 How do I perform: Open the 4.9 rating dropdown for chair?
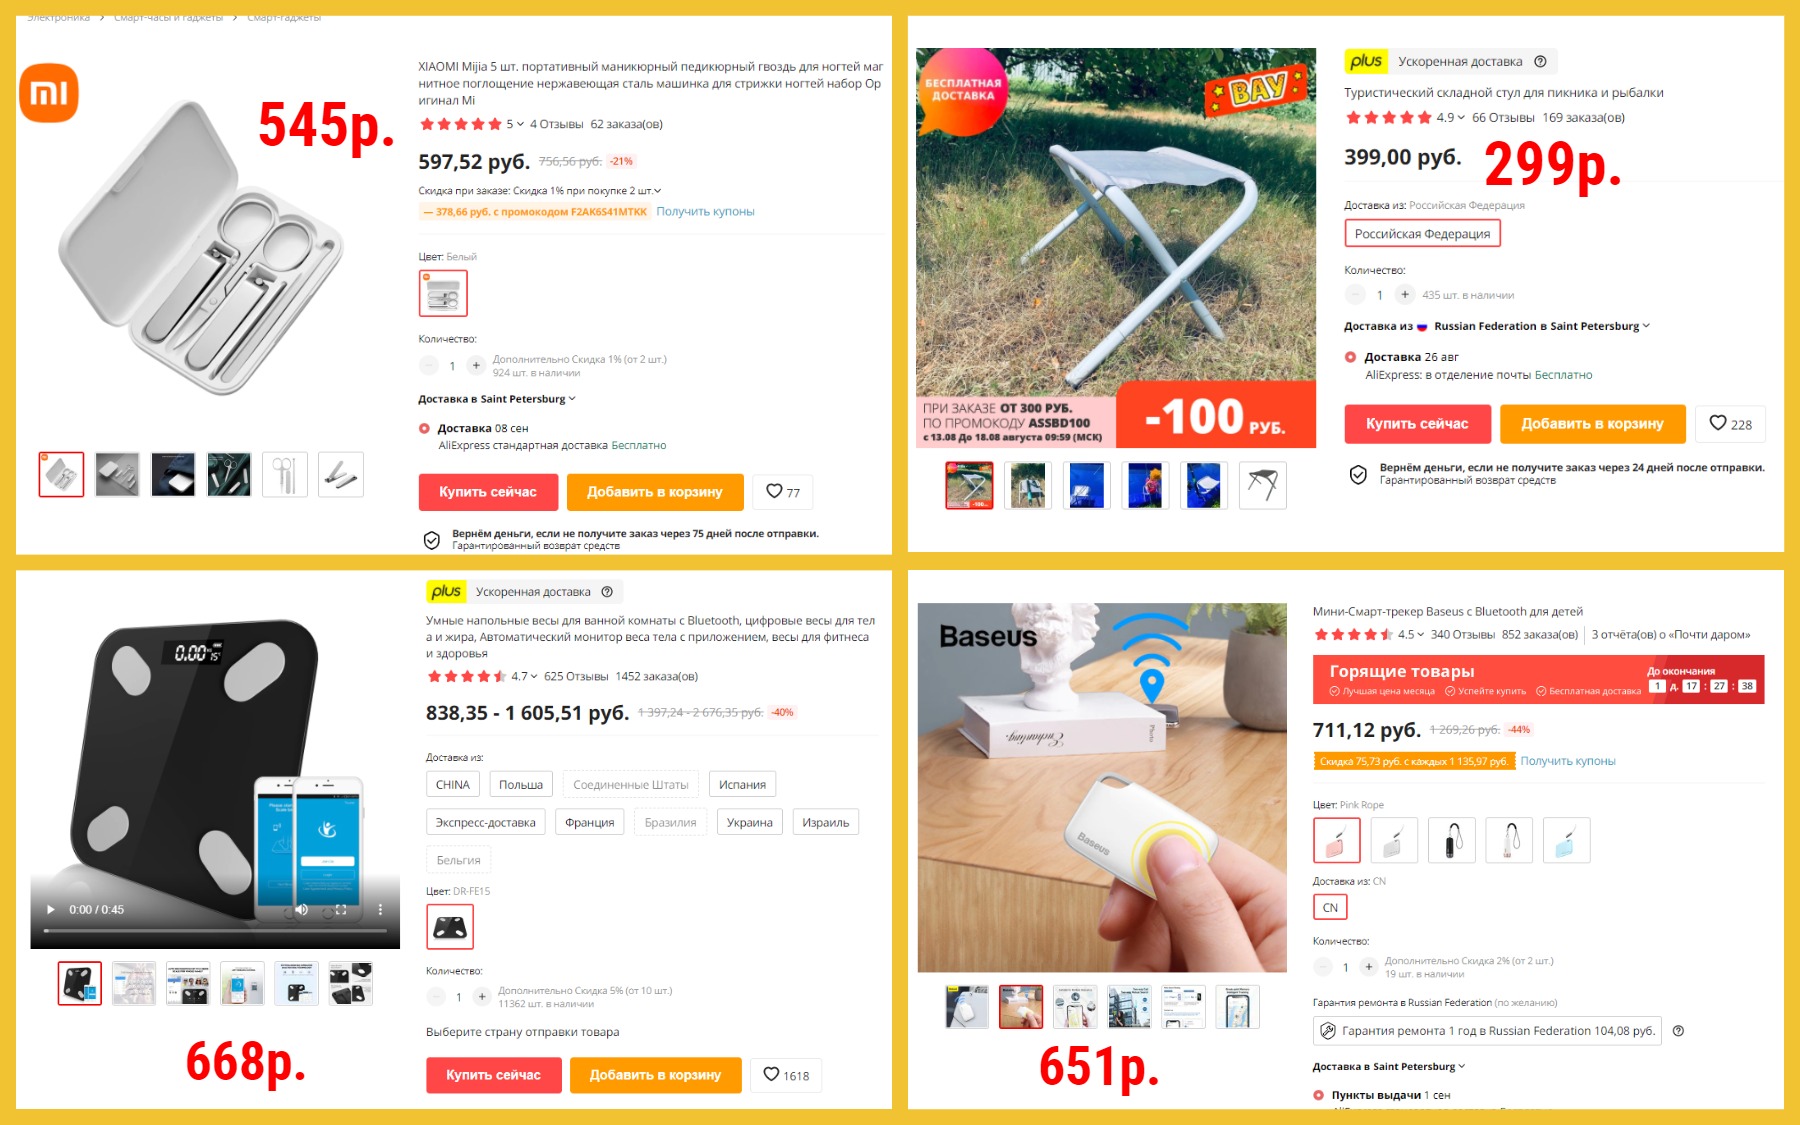tap(1451, 118)
